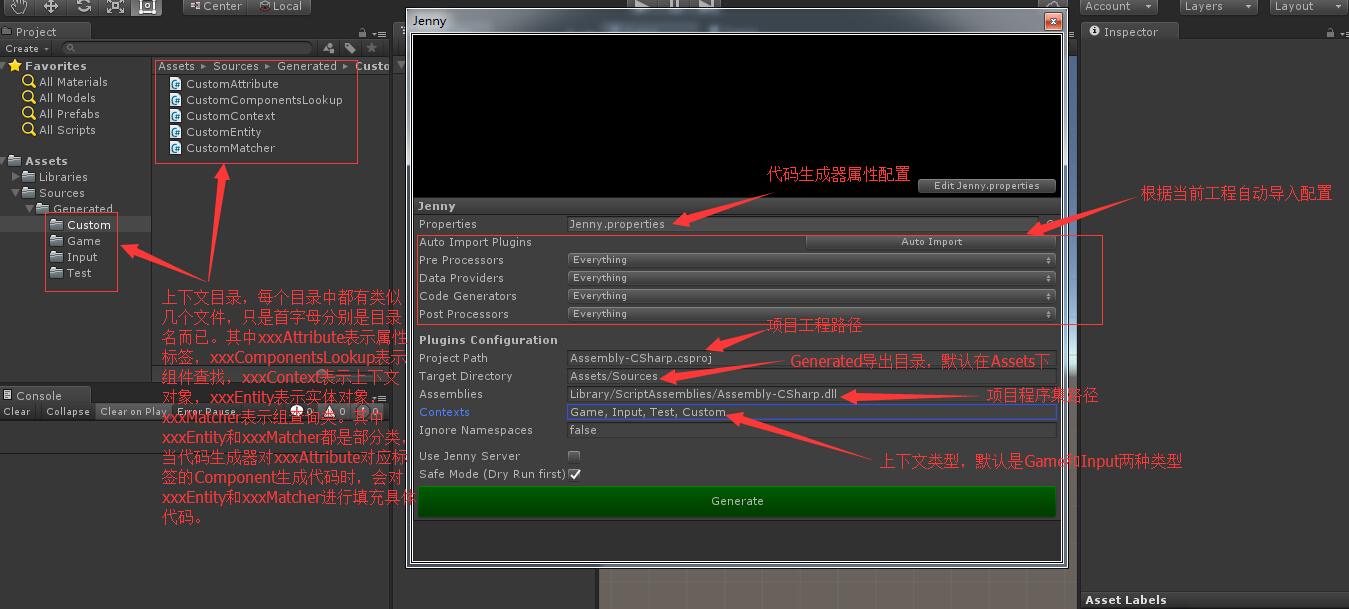The width and height of the screenshot is (1349, 609).
Task: Select the Rotate tool in the toolbar
Action: click(x=82, y=6)
